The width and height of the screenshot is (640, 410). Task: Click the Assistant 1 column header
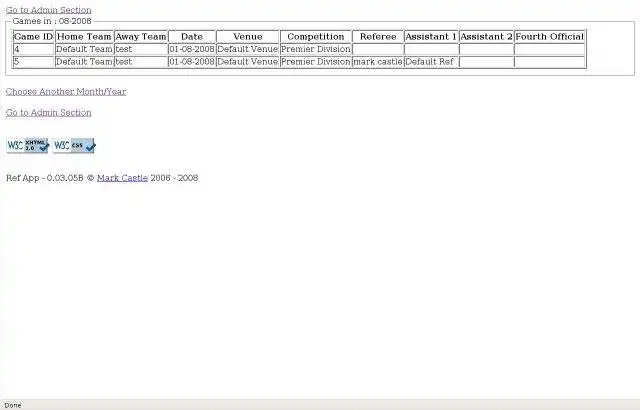431,37
